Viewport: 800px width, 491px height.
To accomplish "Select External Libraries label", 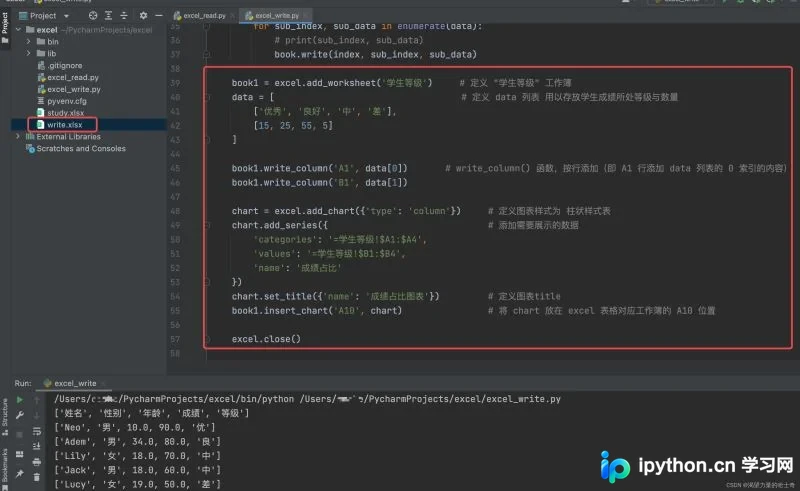I will click(x=68, y=136).
